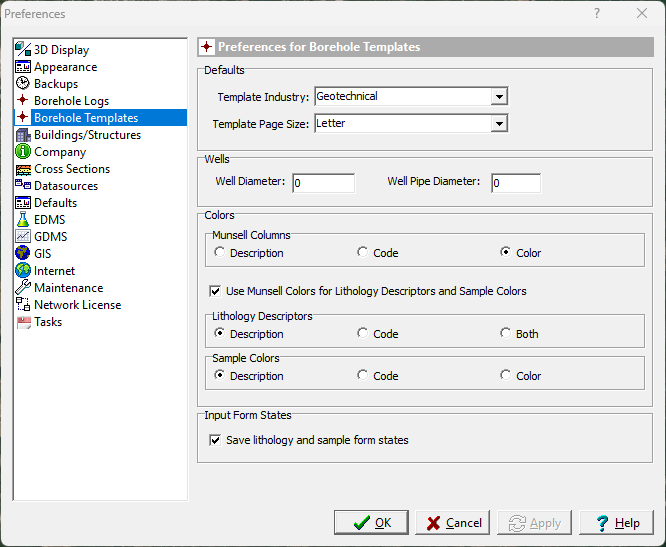Image resolution: width=666 pixels, height=547 pixels.
Task: Click the Maintenance wrench icon
Action: (23, 288)
